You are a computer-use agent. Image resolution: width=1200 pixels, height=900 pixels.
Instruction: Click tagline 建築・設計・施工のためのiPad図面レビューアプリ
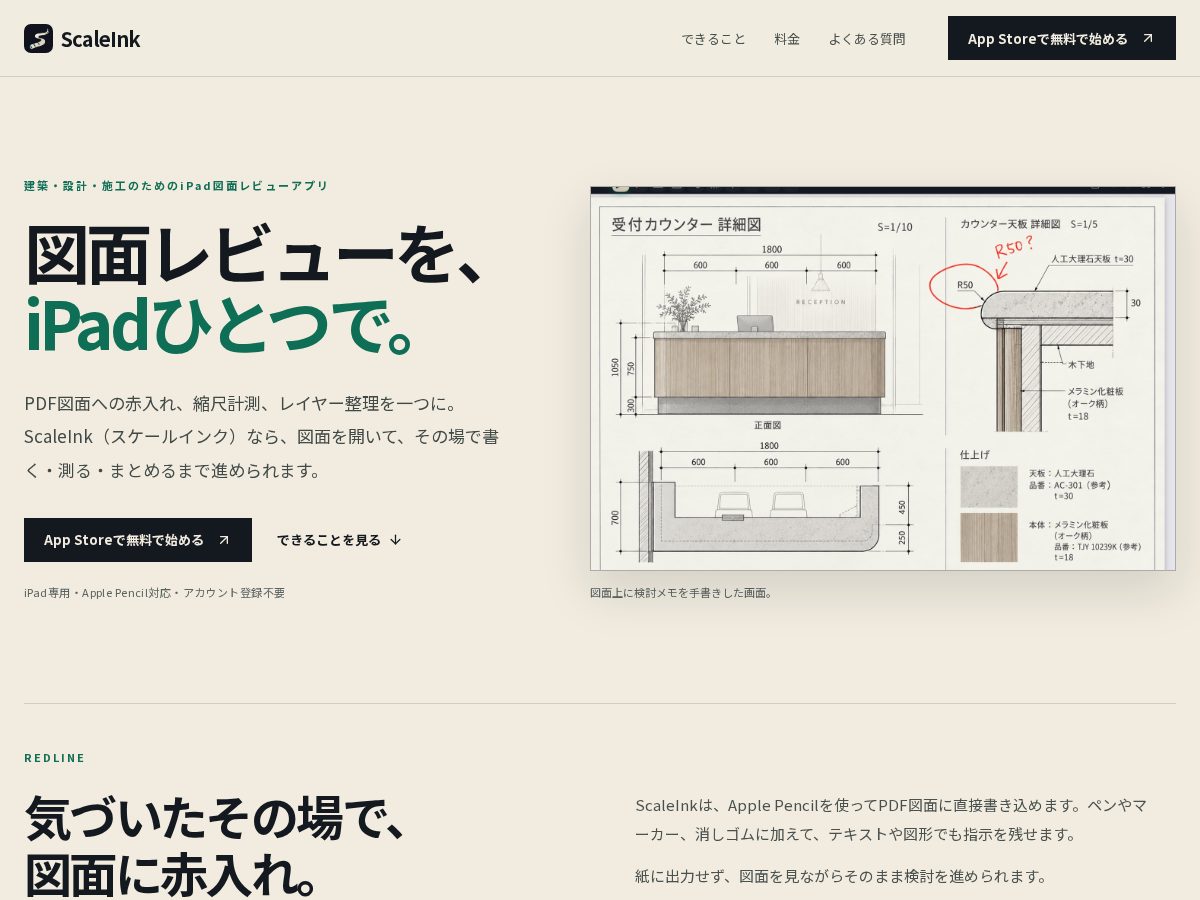pos(176,185)
